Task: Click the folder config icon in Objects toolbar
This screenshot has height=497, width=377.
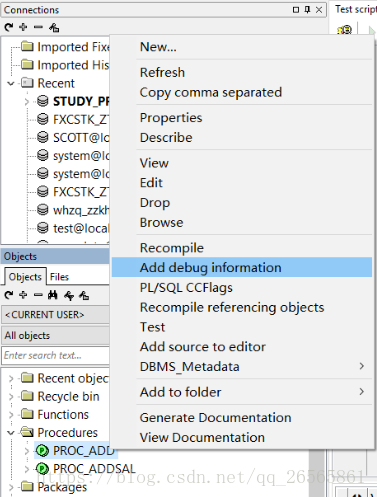Action: 84,295
